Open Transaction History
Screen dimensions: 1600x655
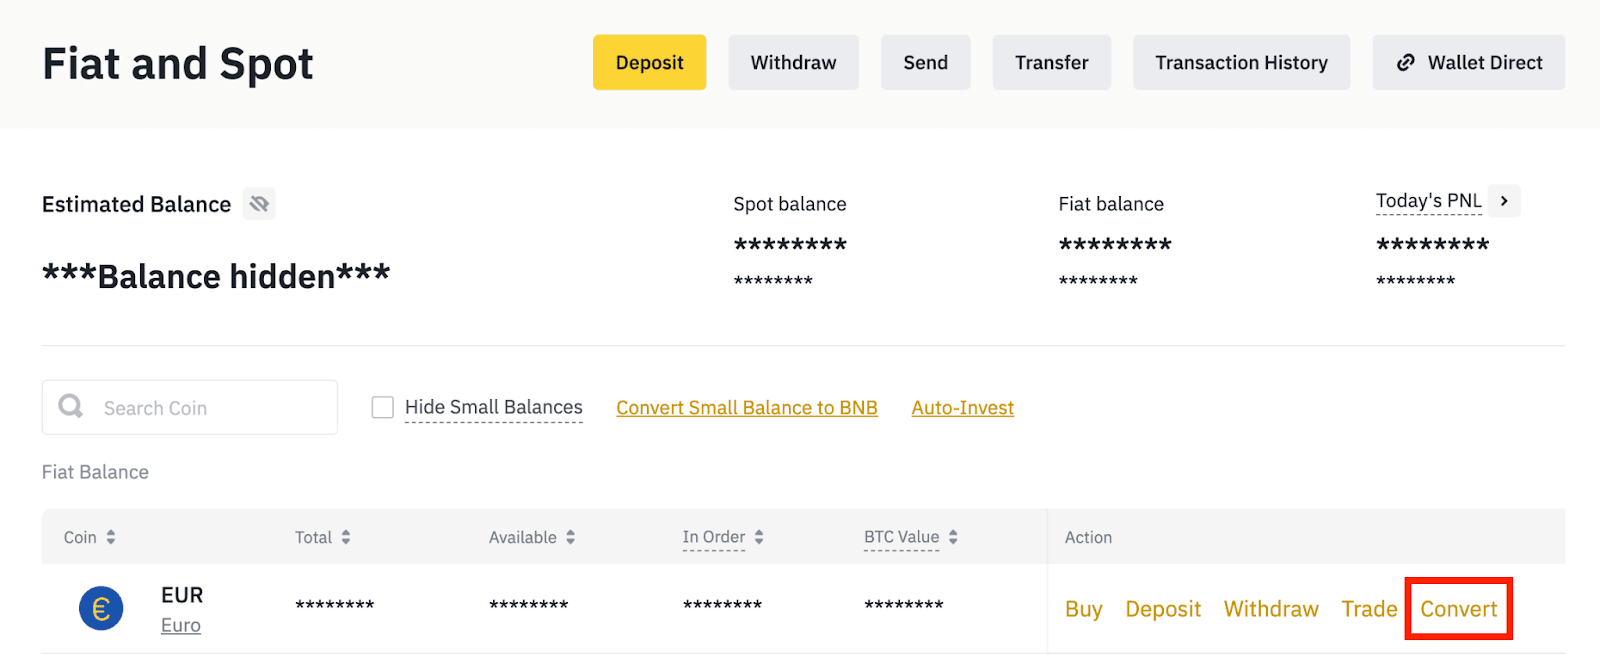pyautogui.click(x=1241, y=62)
